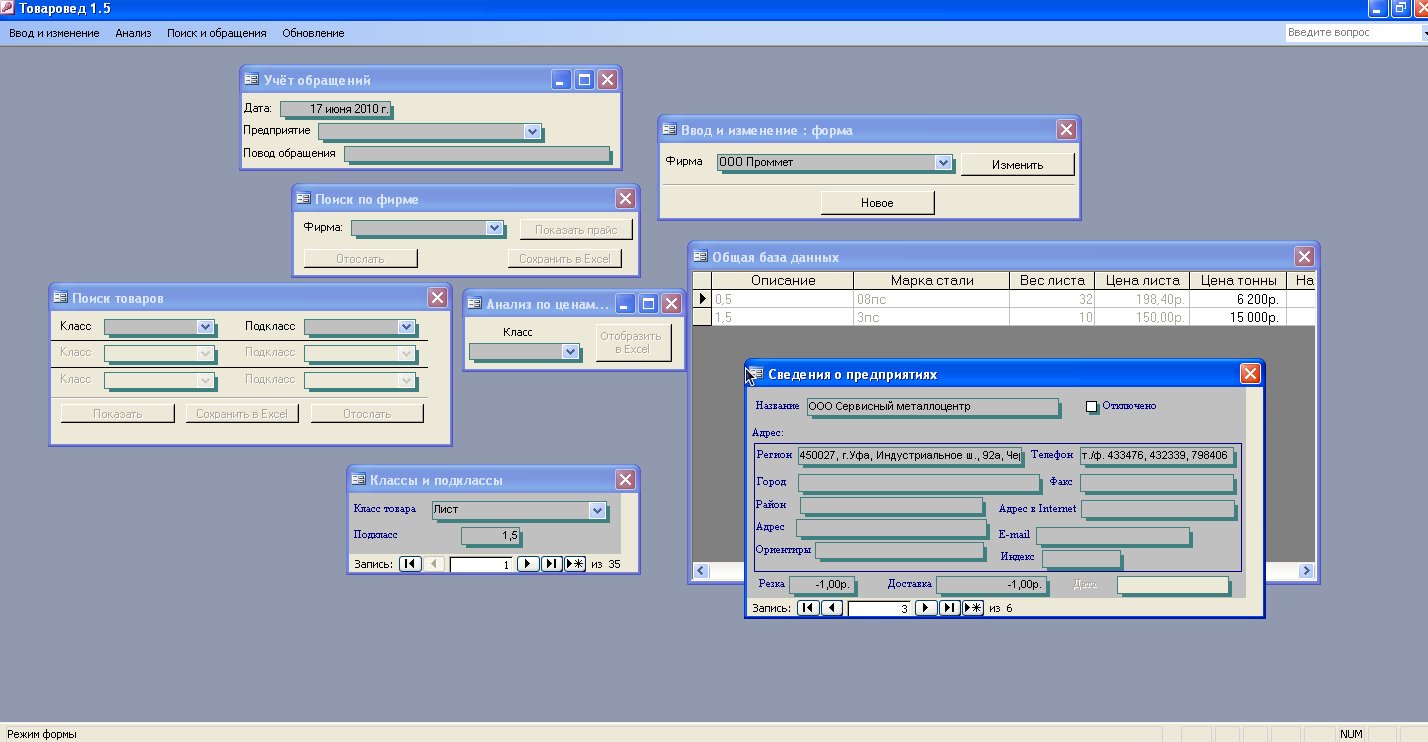Open the Анализ menu

tap(133, 33)
